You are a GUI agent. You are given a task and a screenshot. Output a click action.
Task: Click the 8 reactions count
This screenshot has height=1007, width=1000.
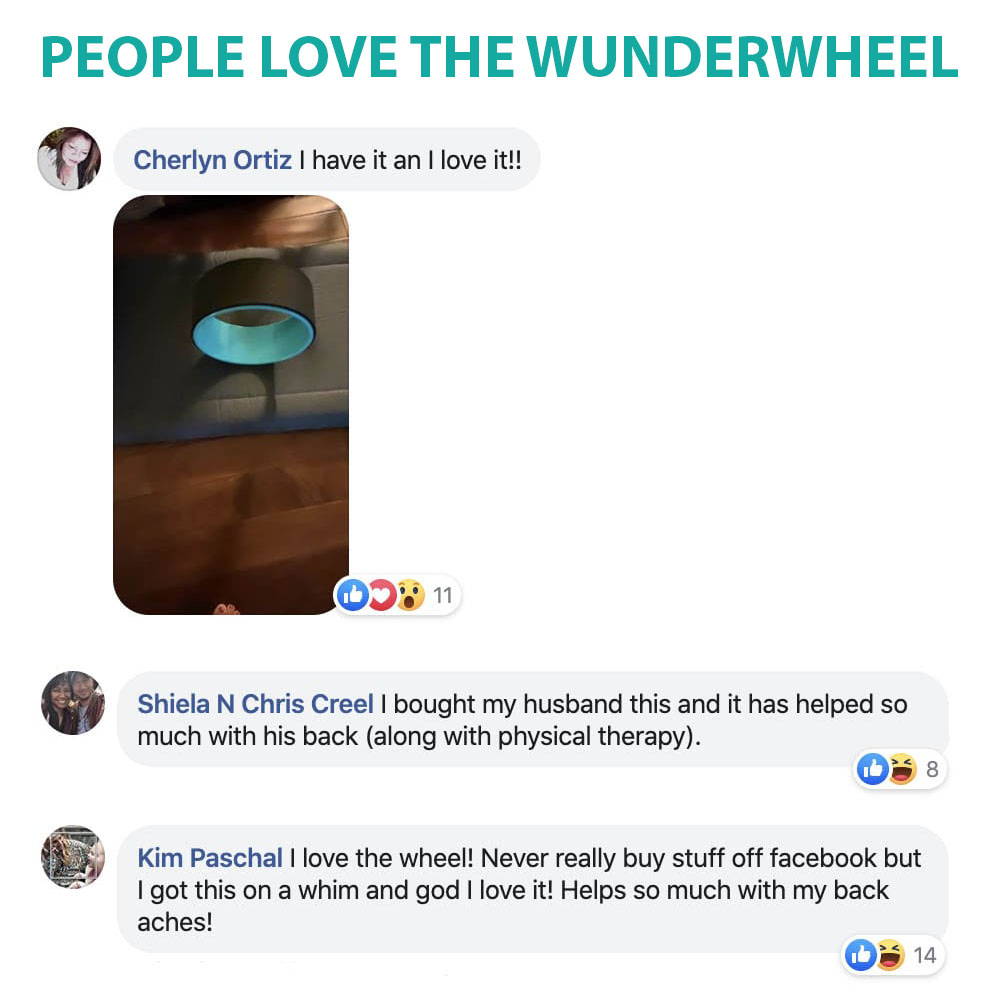tap(932, 769)
